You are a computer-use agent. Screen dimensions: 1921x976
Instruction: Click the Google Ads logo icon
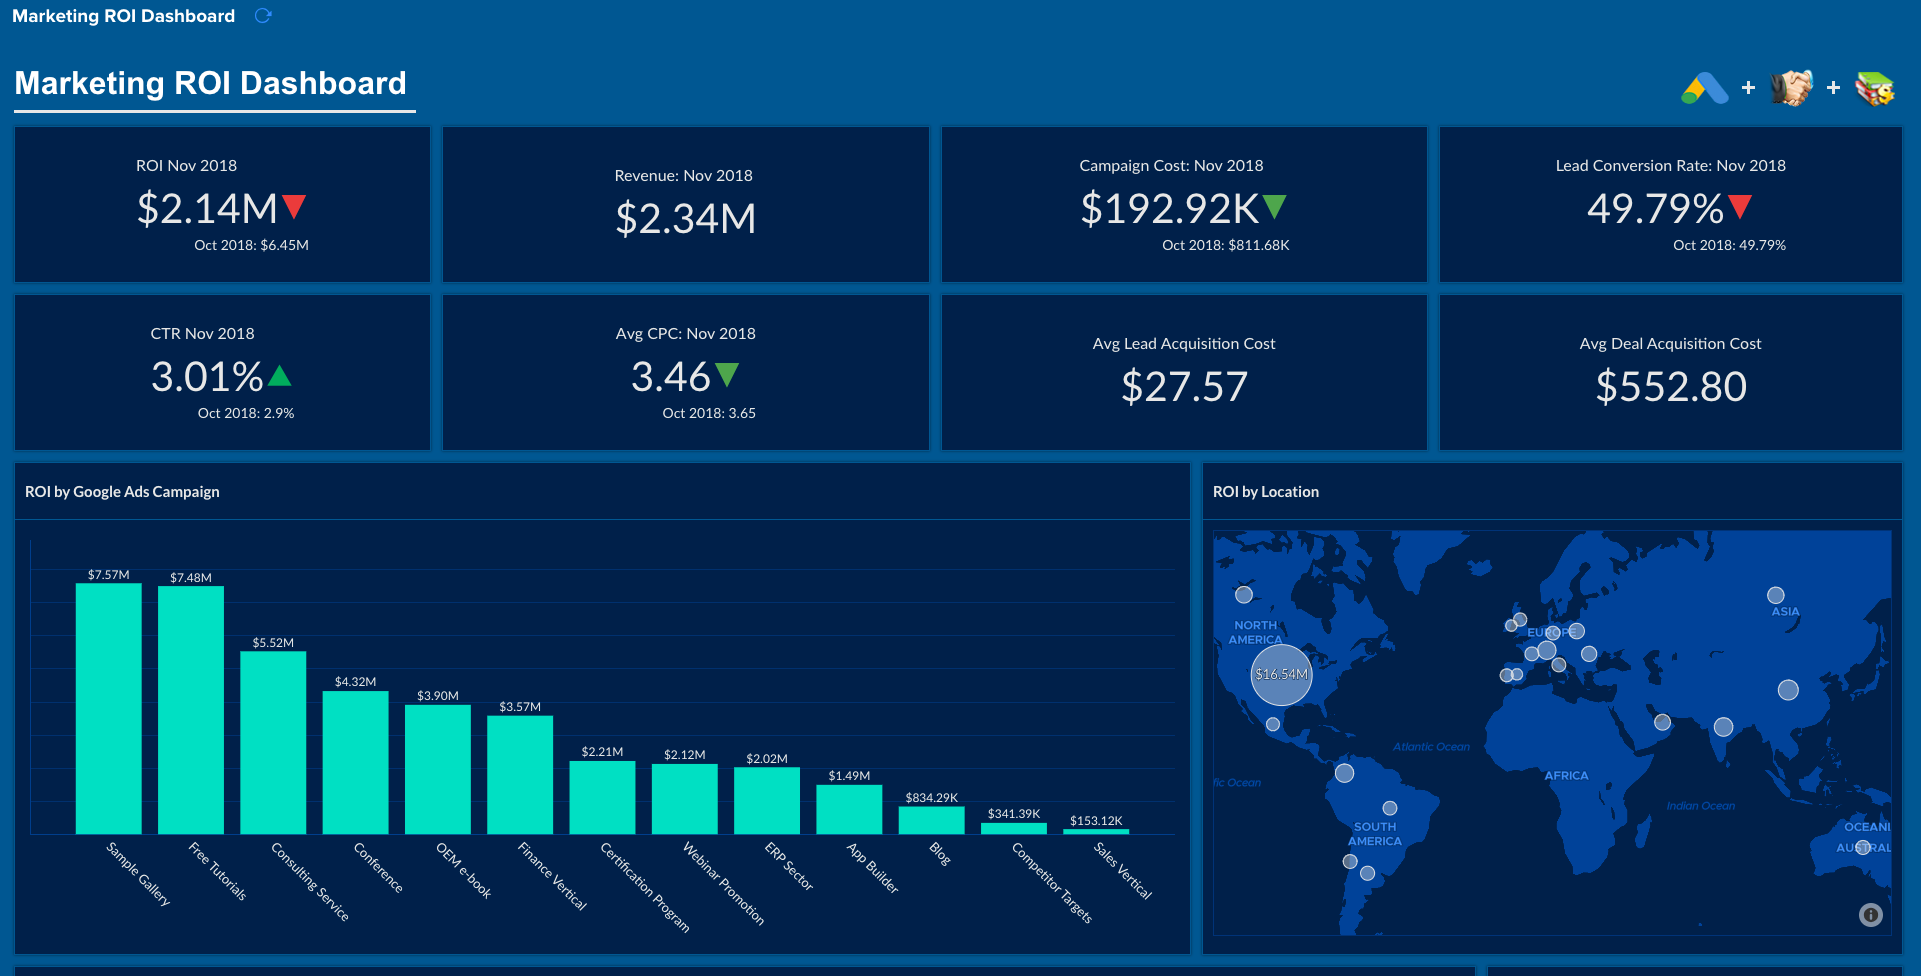pyautogui.click(x=1704, y=89)
